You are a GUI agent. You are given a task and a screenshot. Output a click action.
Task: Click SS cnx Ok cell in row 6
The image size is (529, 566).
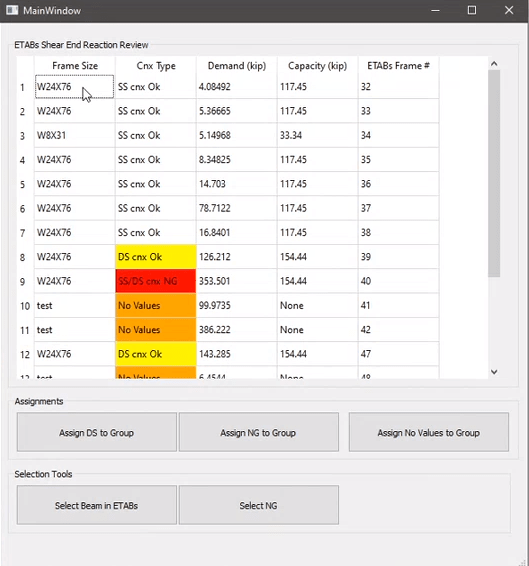coord(156,208)
